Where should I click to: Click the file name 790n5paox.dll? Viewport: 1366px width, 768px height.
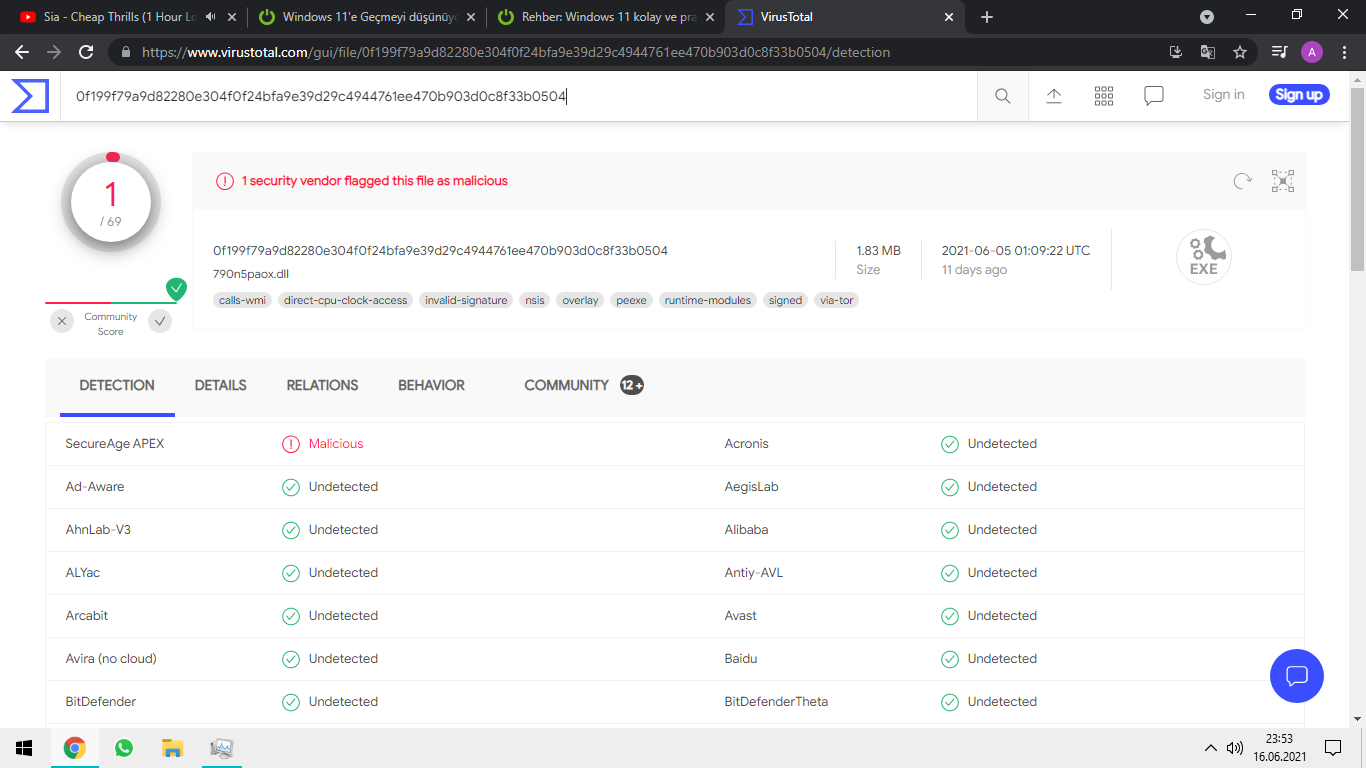coord(251,274)
